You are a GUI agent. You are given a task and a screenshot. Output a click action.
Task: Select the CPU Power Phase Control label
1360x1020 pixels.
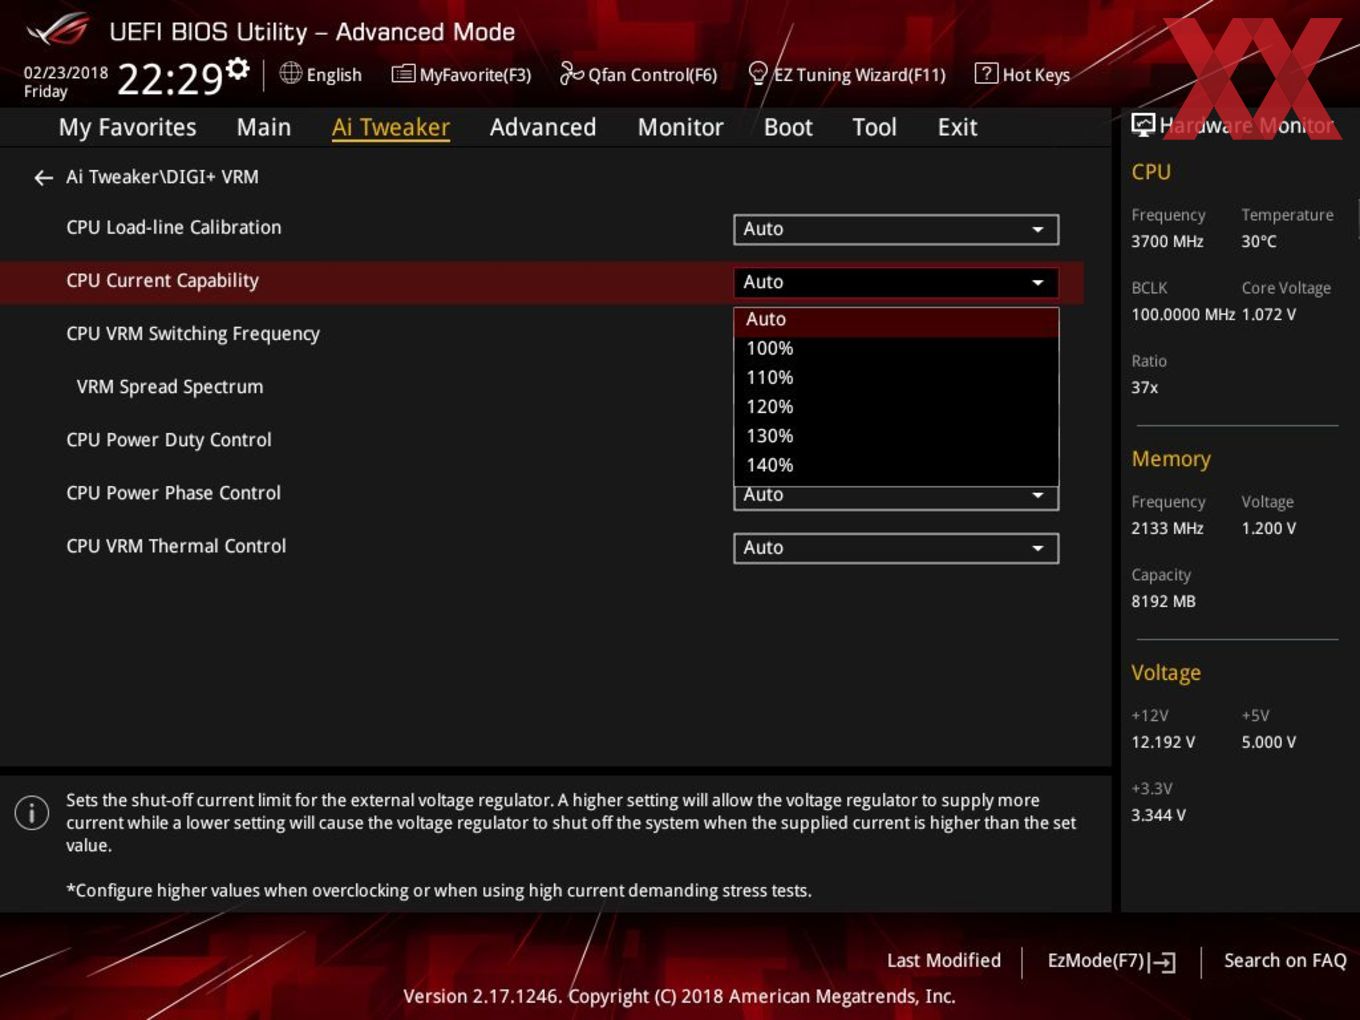pyautogui.click(x=174, y=493)
